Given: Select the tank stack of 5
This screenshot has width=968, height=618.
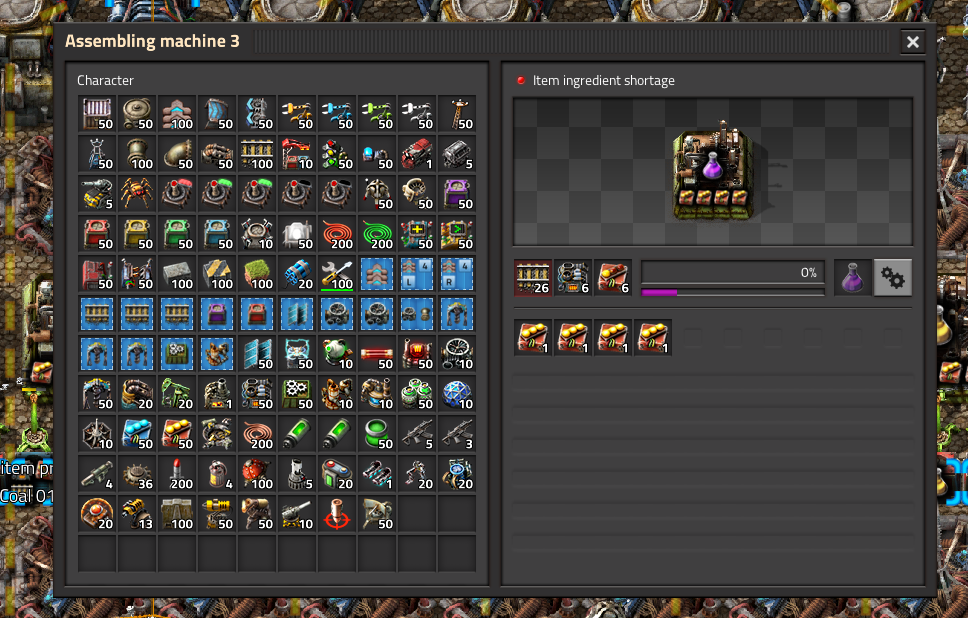Looking at the screenshot, I should click(x=97, y=194).
